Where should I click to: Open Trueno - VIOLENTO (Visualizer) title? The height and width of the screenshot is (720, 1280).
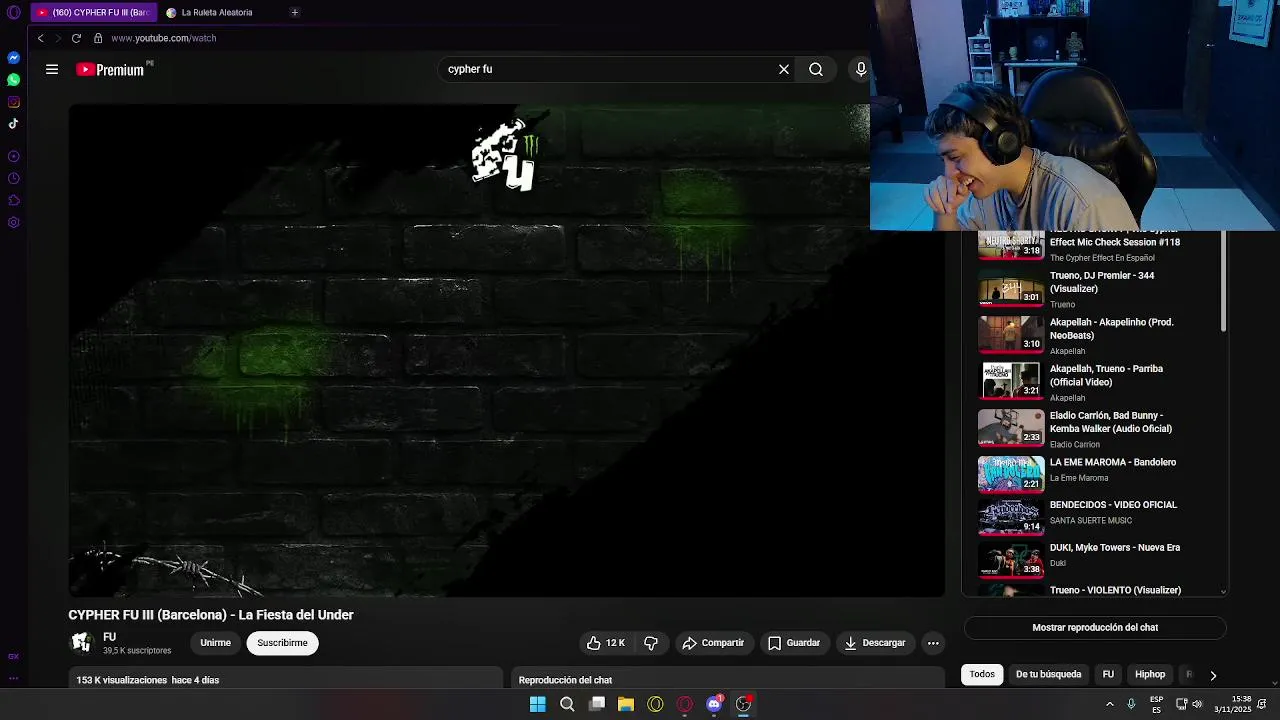point(1115,590)
